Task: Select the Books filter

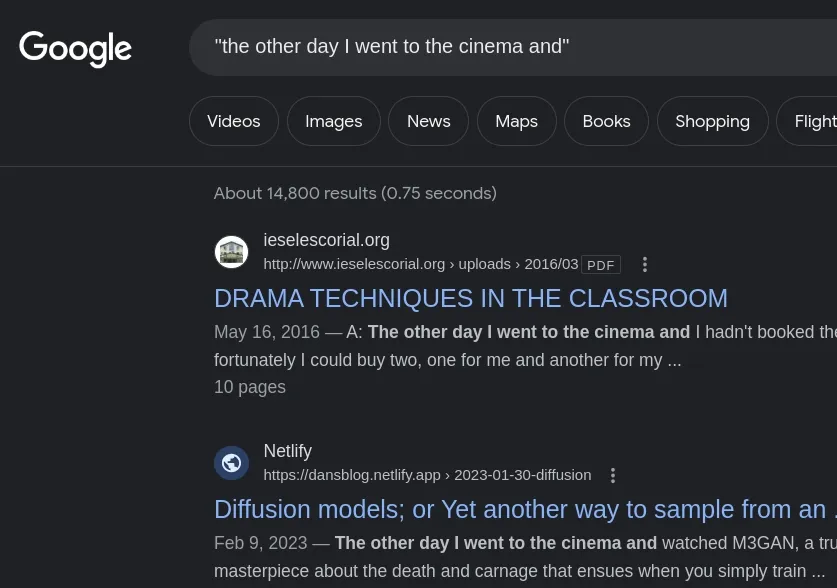Action: click(606, 121)
